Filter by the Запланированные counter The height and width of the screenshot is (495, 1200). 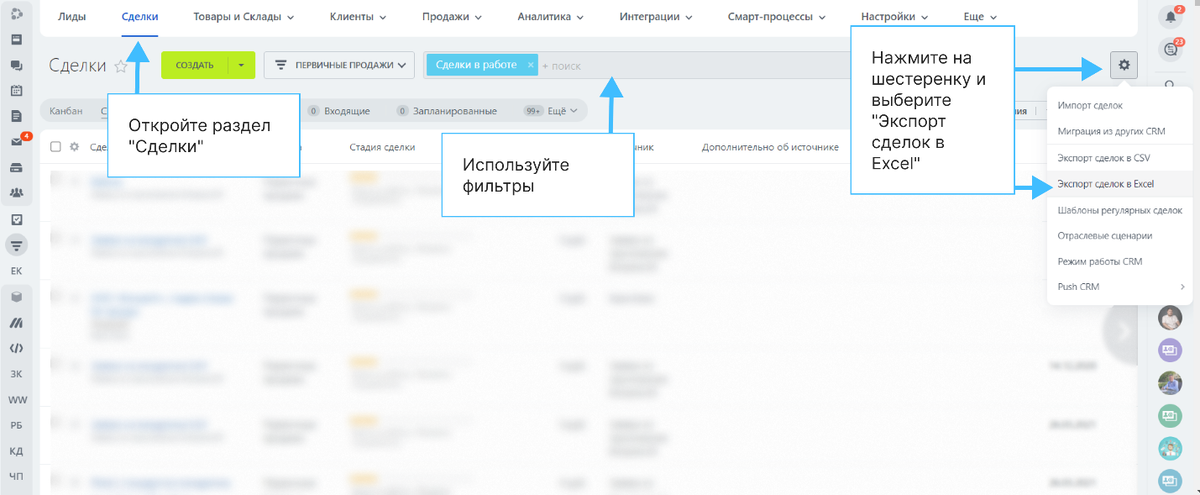446,111
